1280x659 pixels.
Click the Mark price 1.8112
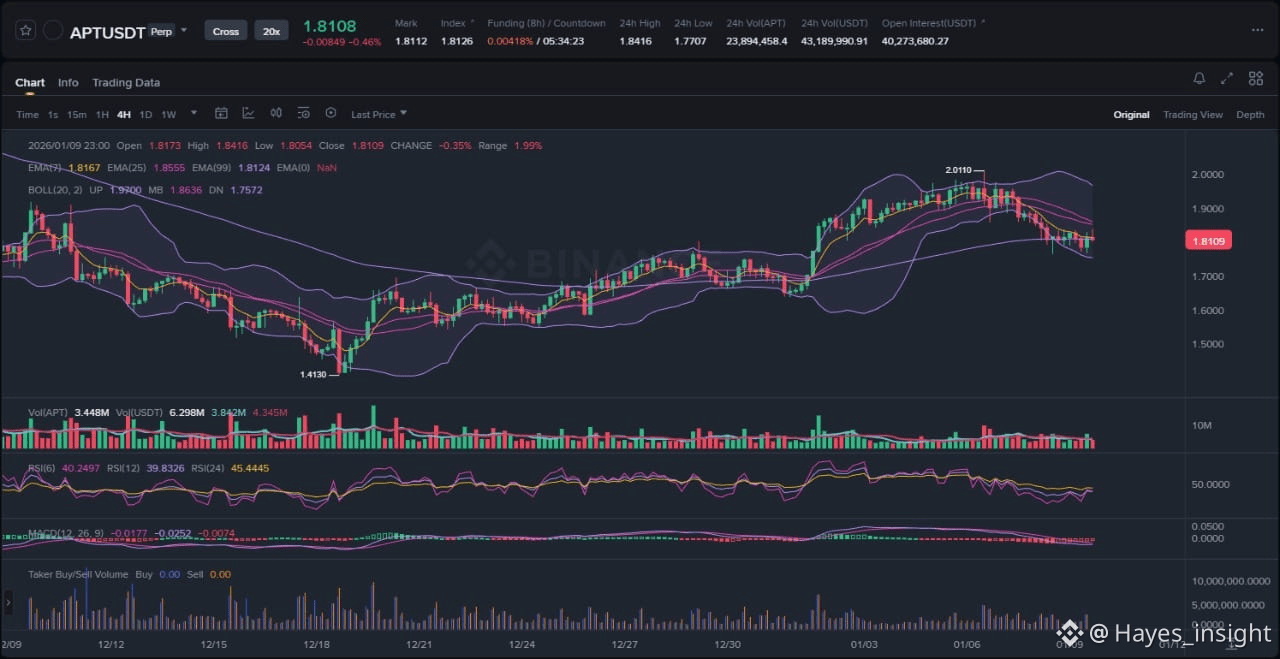[411, 41]
